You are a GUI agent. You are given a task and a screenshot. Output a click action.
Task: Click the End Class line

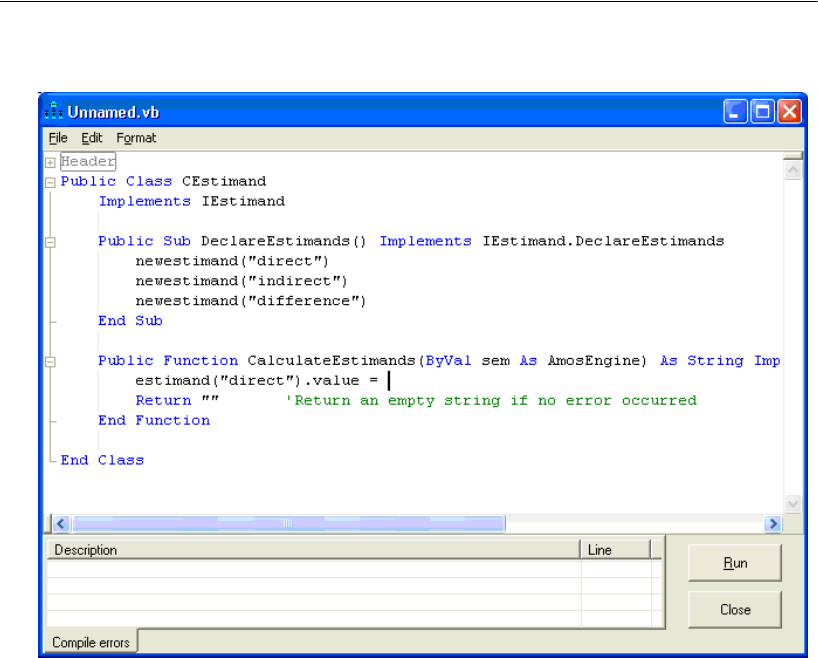(102, 460)
